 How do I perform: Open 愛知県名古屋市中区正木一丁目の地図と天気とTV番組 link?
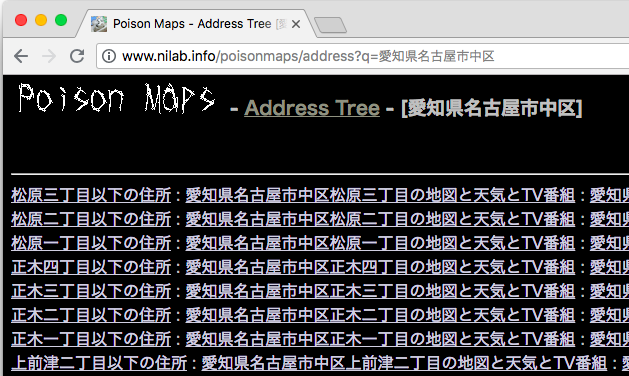pos(380,339)
